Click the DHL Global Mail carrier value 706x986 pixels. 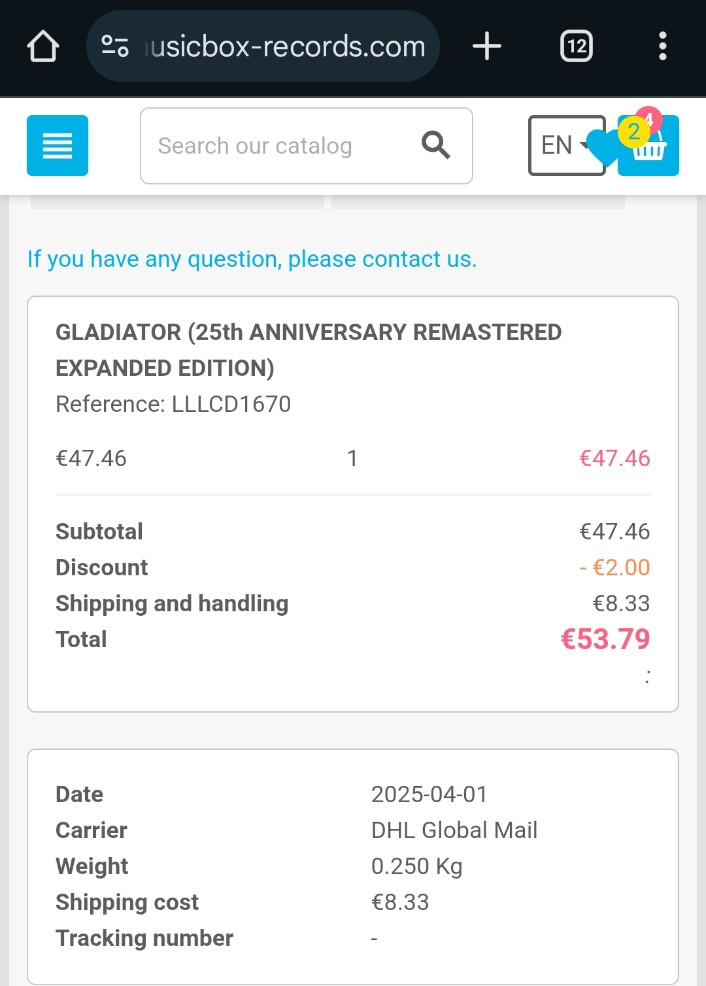tap(454, 830)
